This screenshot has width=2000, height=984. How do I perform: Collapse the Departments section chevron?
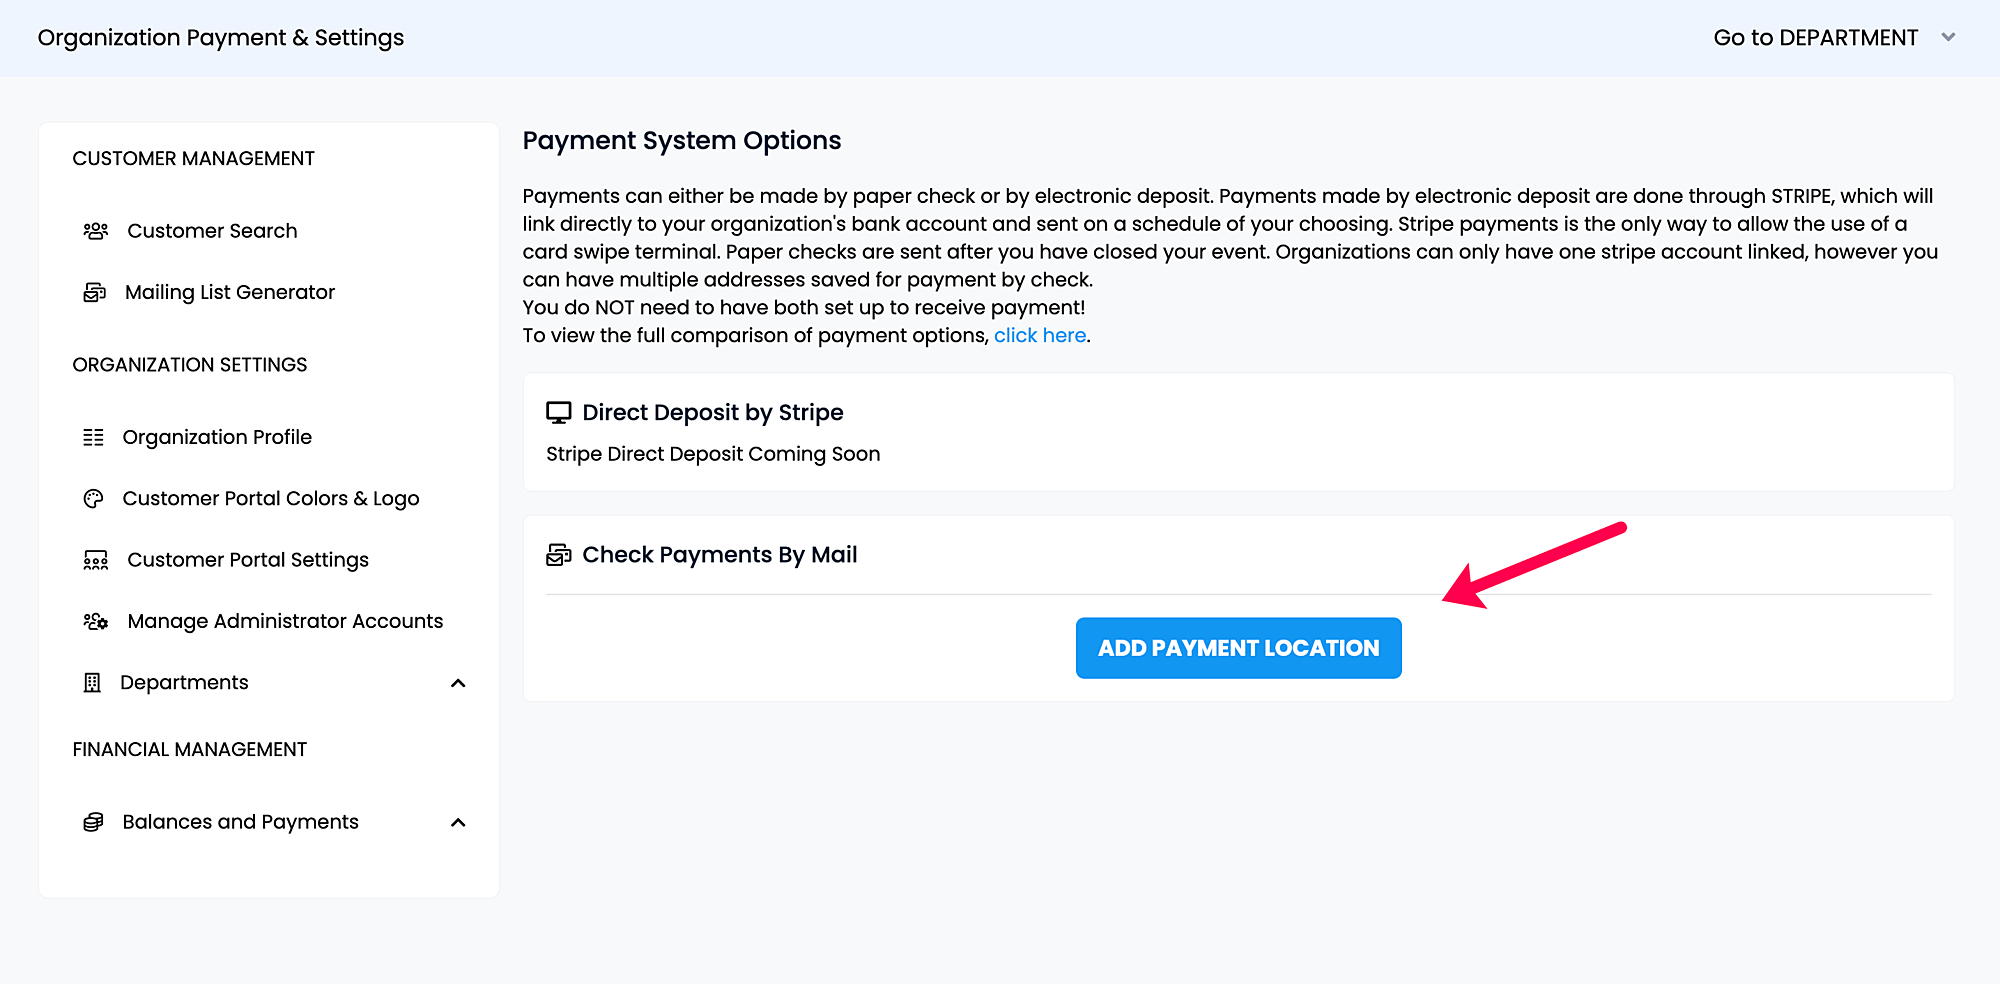tap(458, 683)
